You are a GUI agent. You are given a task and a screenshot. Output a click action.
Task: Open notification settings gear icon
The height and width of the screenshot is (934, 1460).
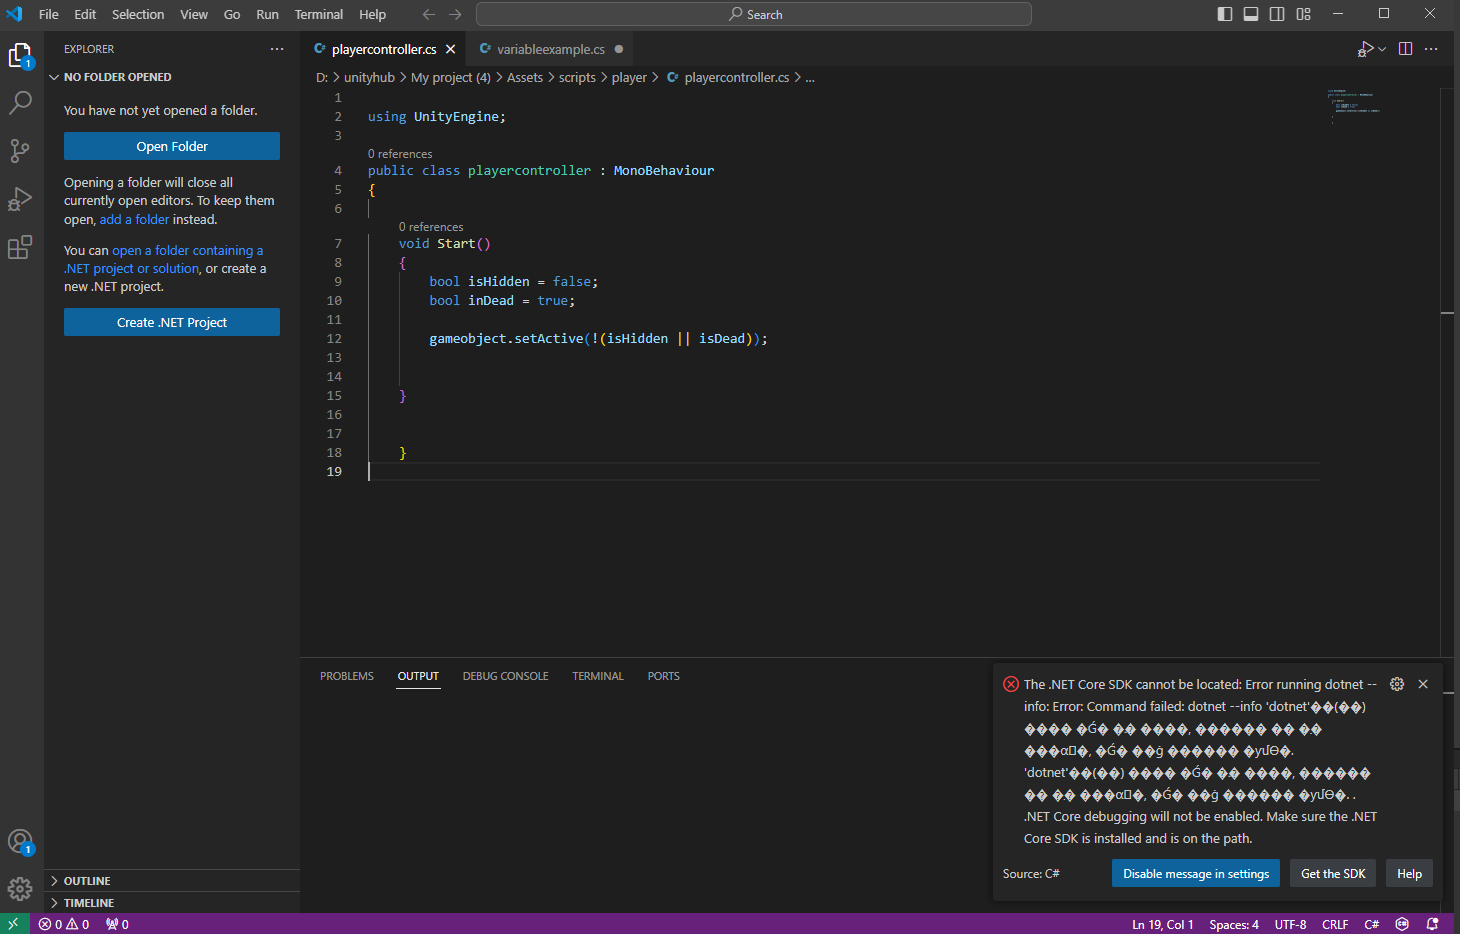1397,684
